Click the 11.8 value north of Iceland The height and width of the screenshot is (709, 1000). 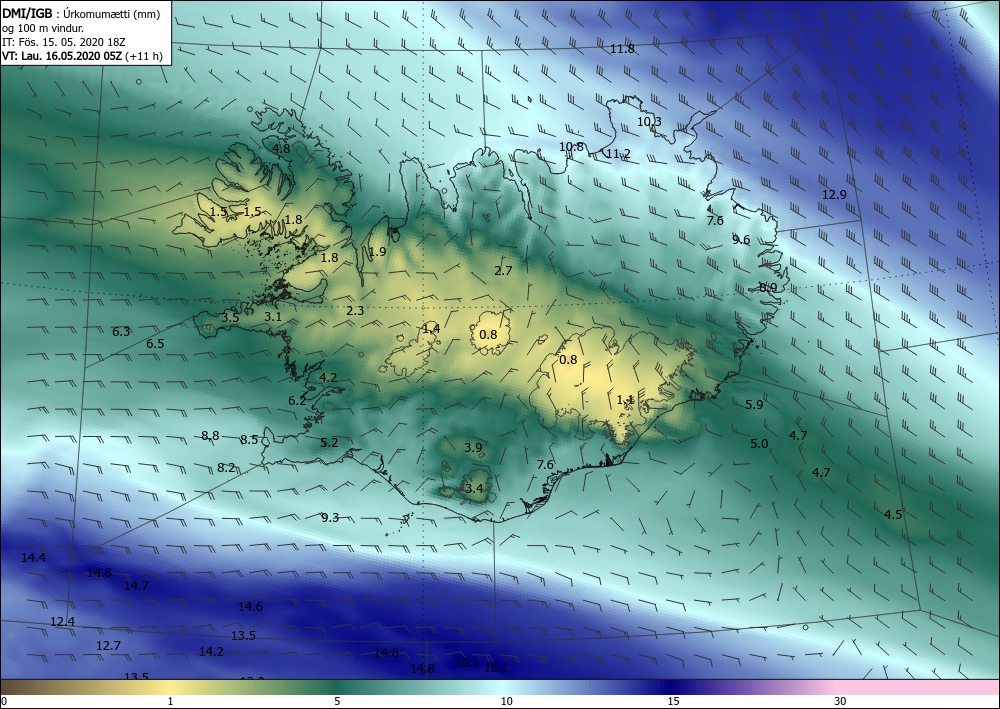622,48
